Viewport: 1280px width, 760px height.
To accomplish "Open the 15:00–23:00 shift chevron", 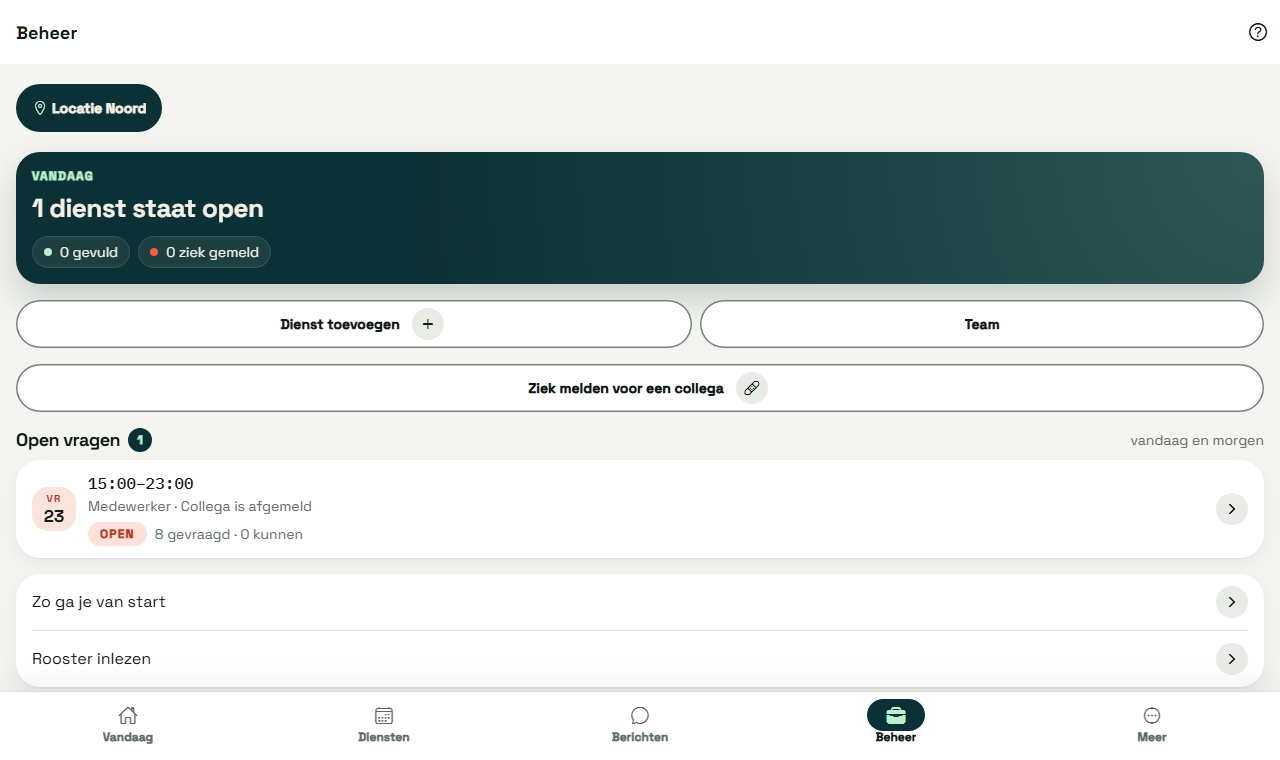I will tap(1232, 509).
